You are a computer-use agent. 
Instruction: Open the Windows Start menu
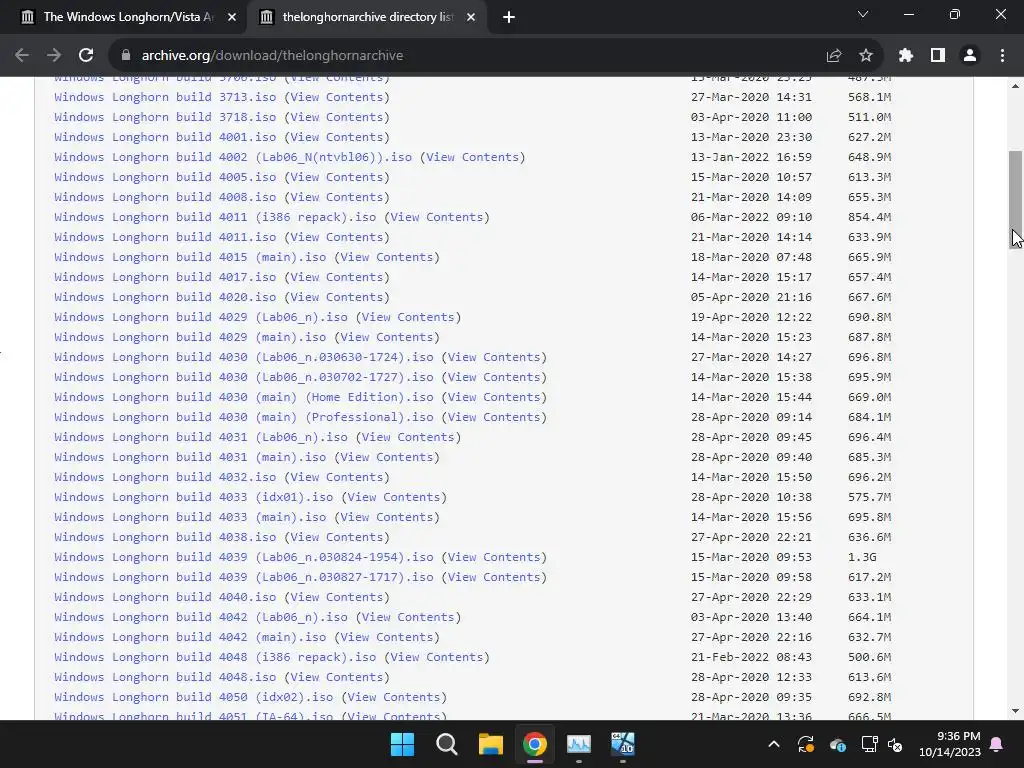[x=402, y=744]
